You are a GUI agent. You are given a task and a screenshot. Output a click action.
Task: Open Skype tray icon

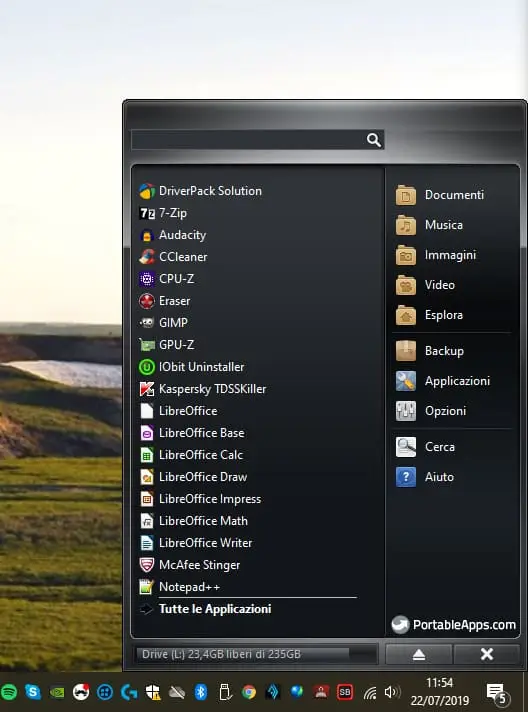tap(33, 692)
